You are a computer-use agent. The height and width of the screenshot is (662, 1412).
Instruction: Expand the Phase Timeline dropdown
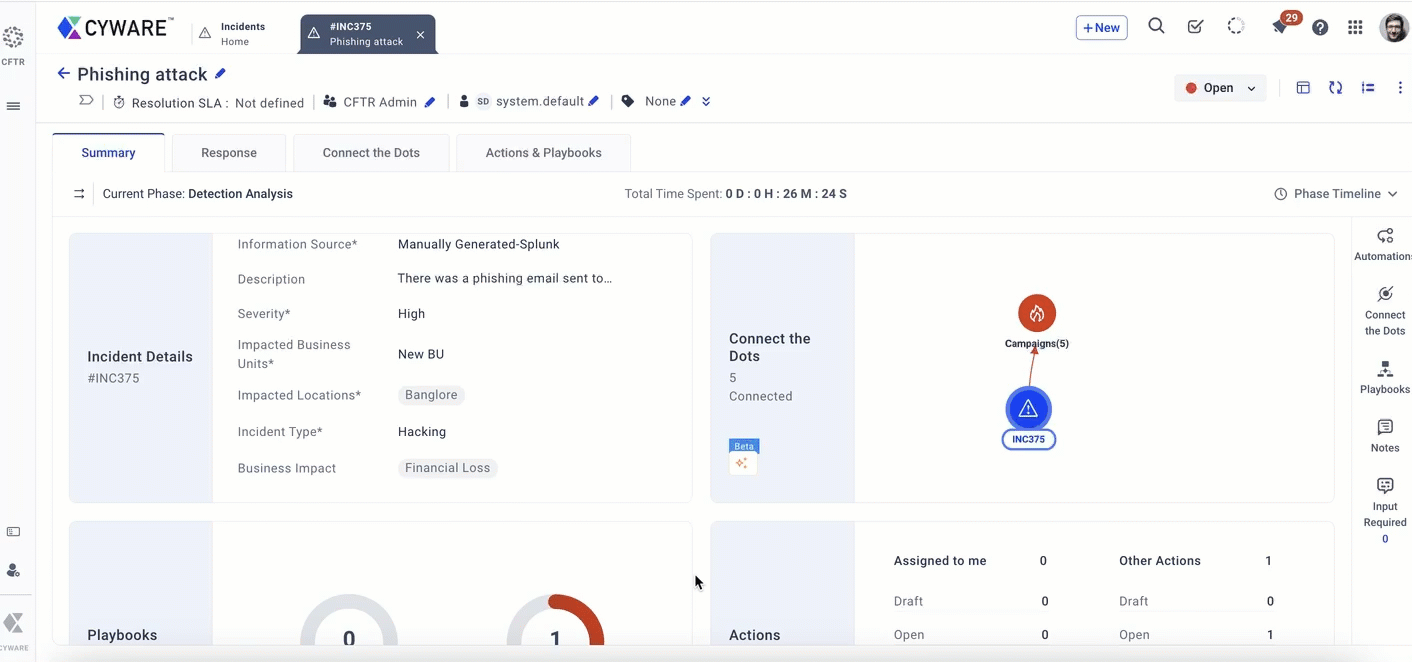(1336, 194)
